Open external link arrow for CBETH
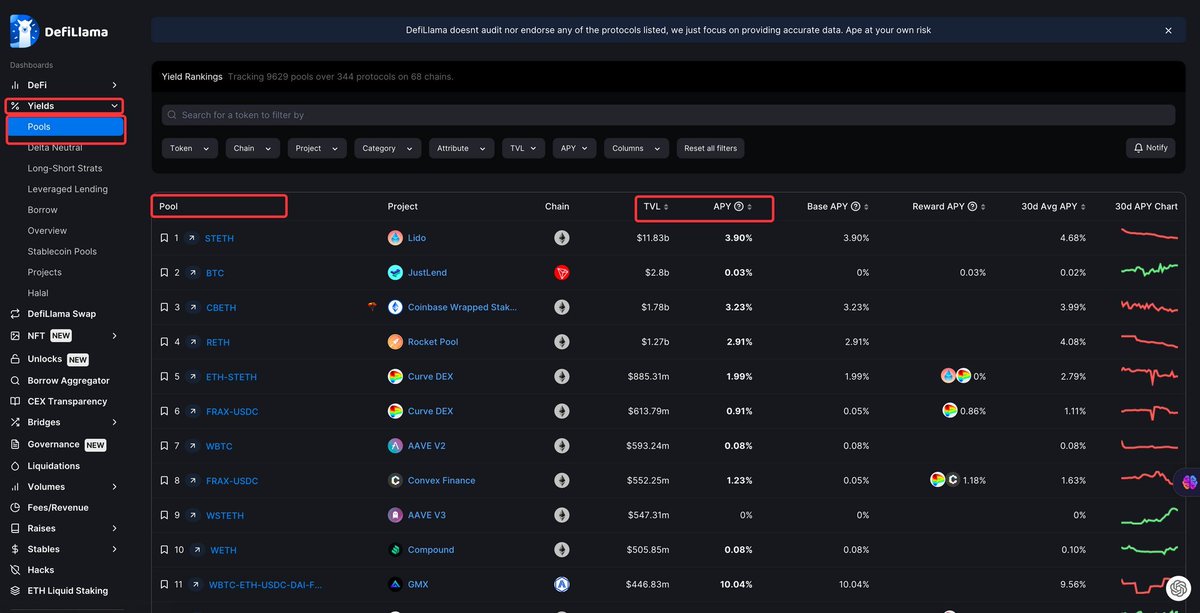The width and height of the screenshot is (1200, 613). (x=192, y=307)
